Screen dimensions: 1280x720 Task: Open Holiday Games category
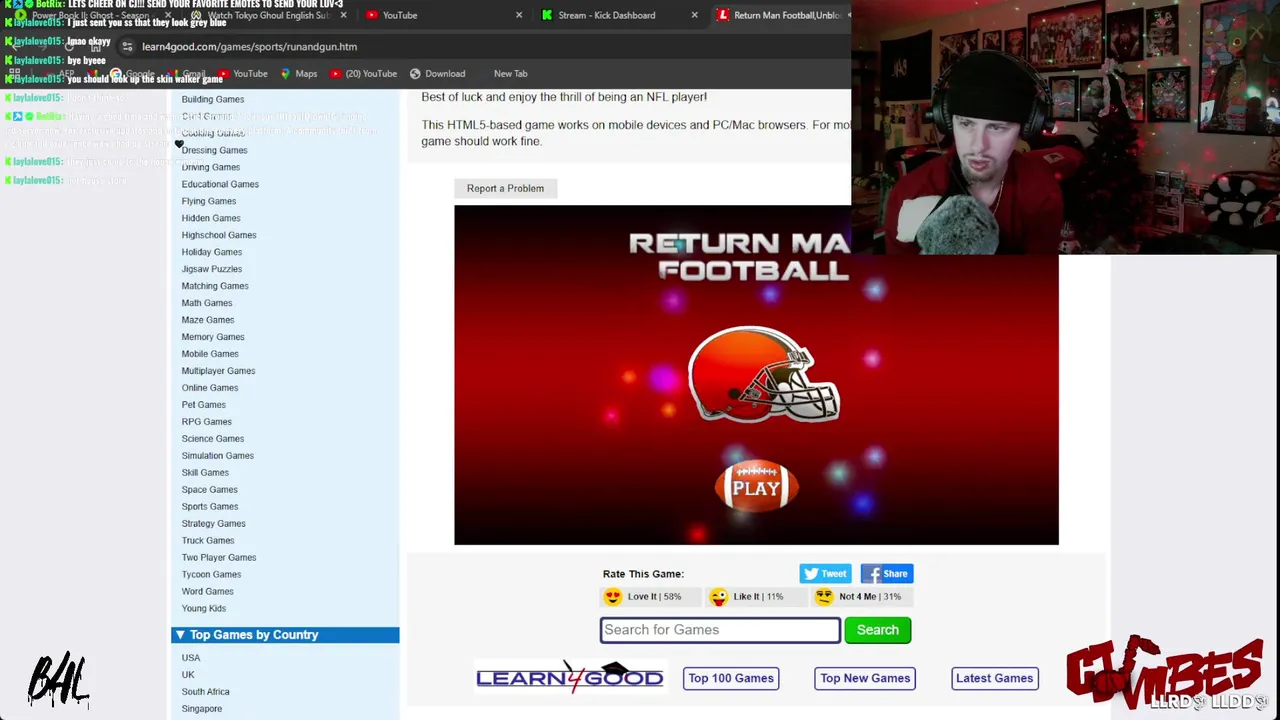[212, 252]
